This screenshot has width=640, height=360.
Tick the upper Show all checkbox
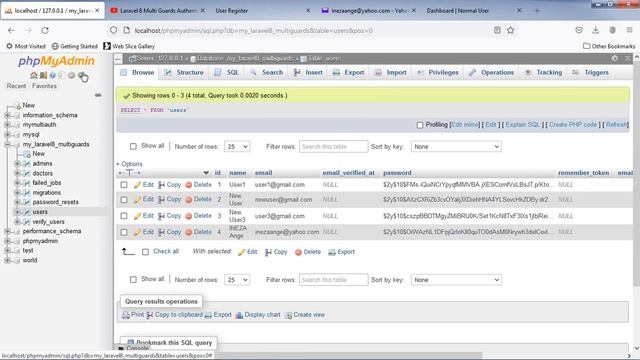click(x=133, y=146)
